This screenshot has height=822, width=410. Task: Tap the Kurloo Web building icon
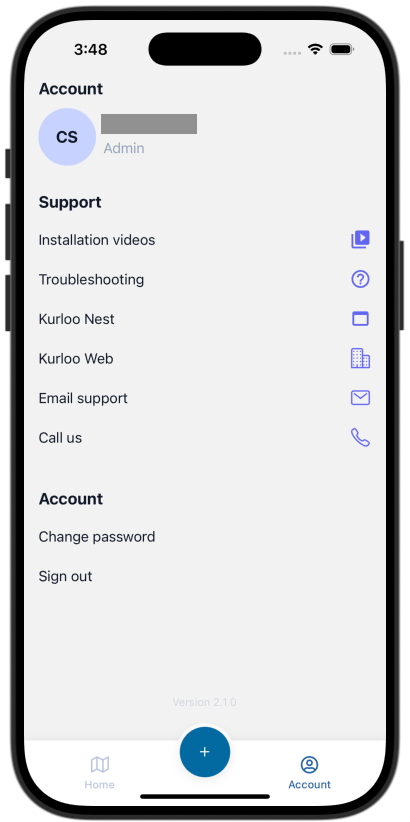[x=360, y=359]
